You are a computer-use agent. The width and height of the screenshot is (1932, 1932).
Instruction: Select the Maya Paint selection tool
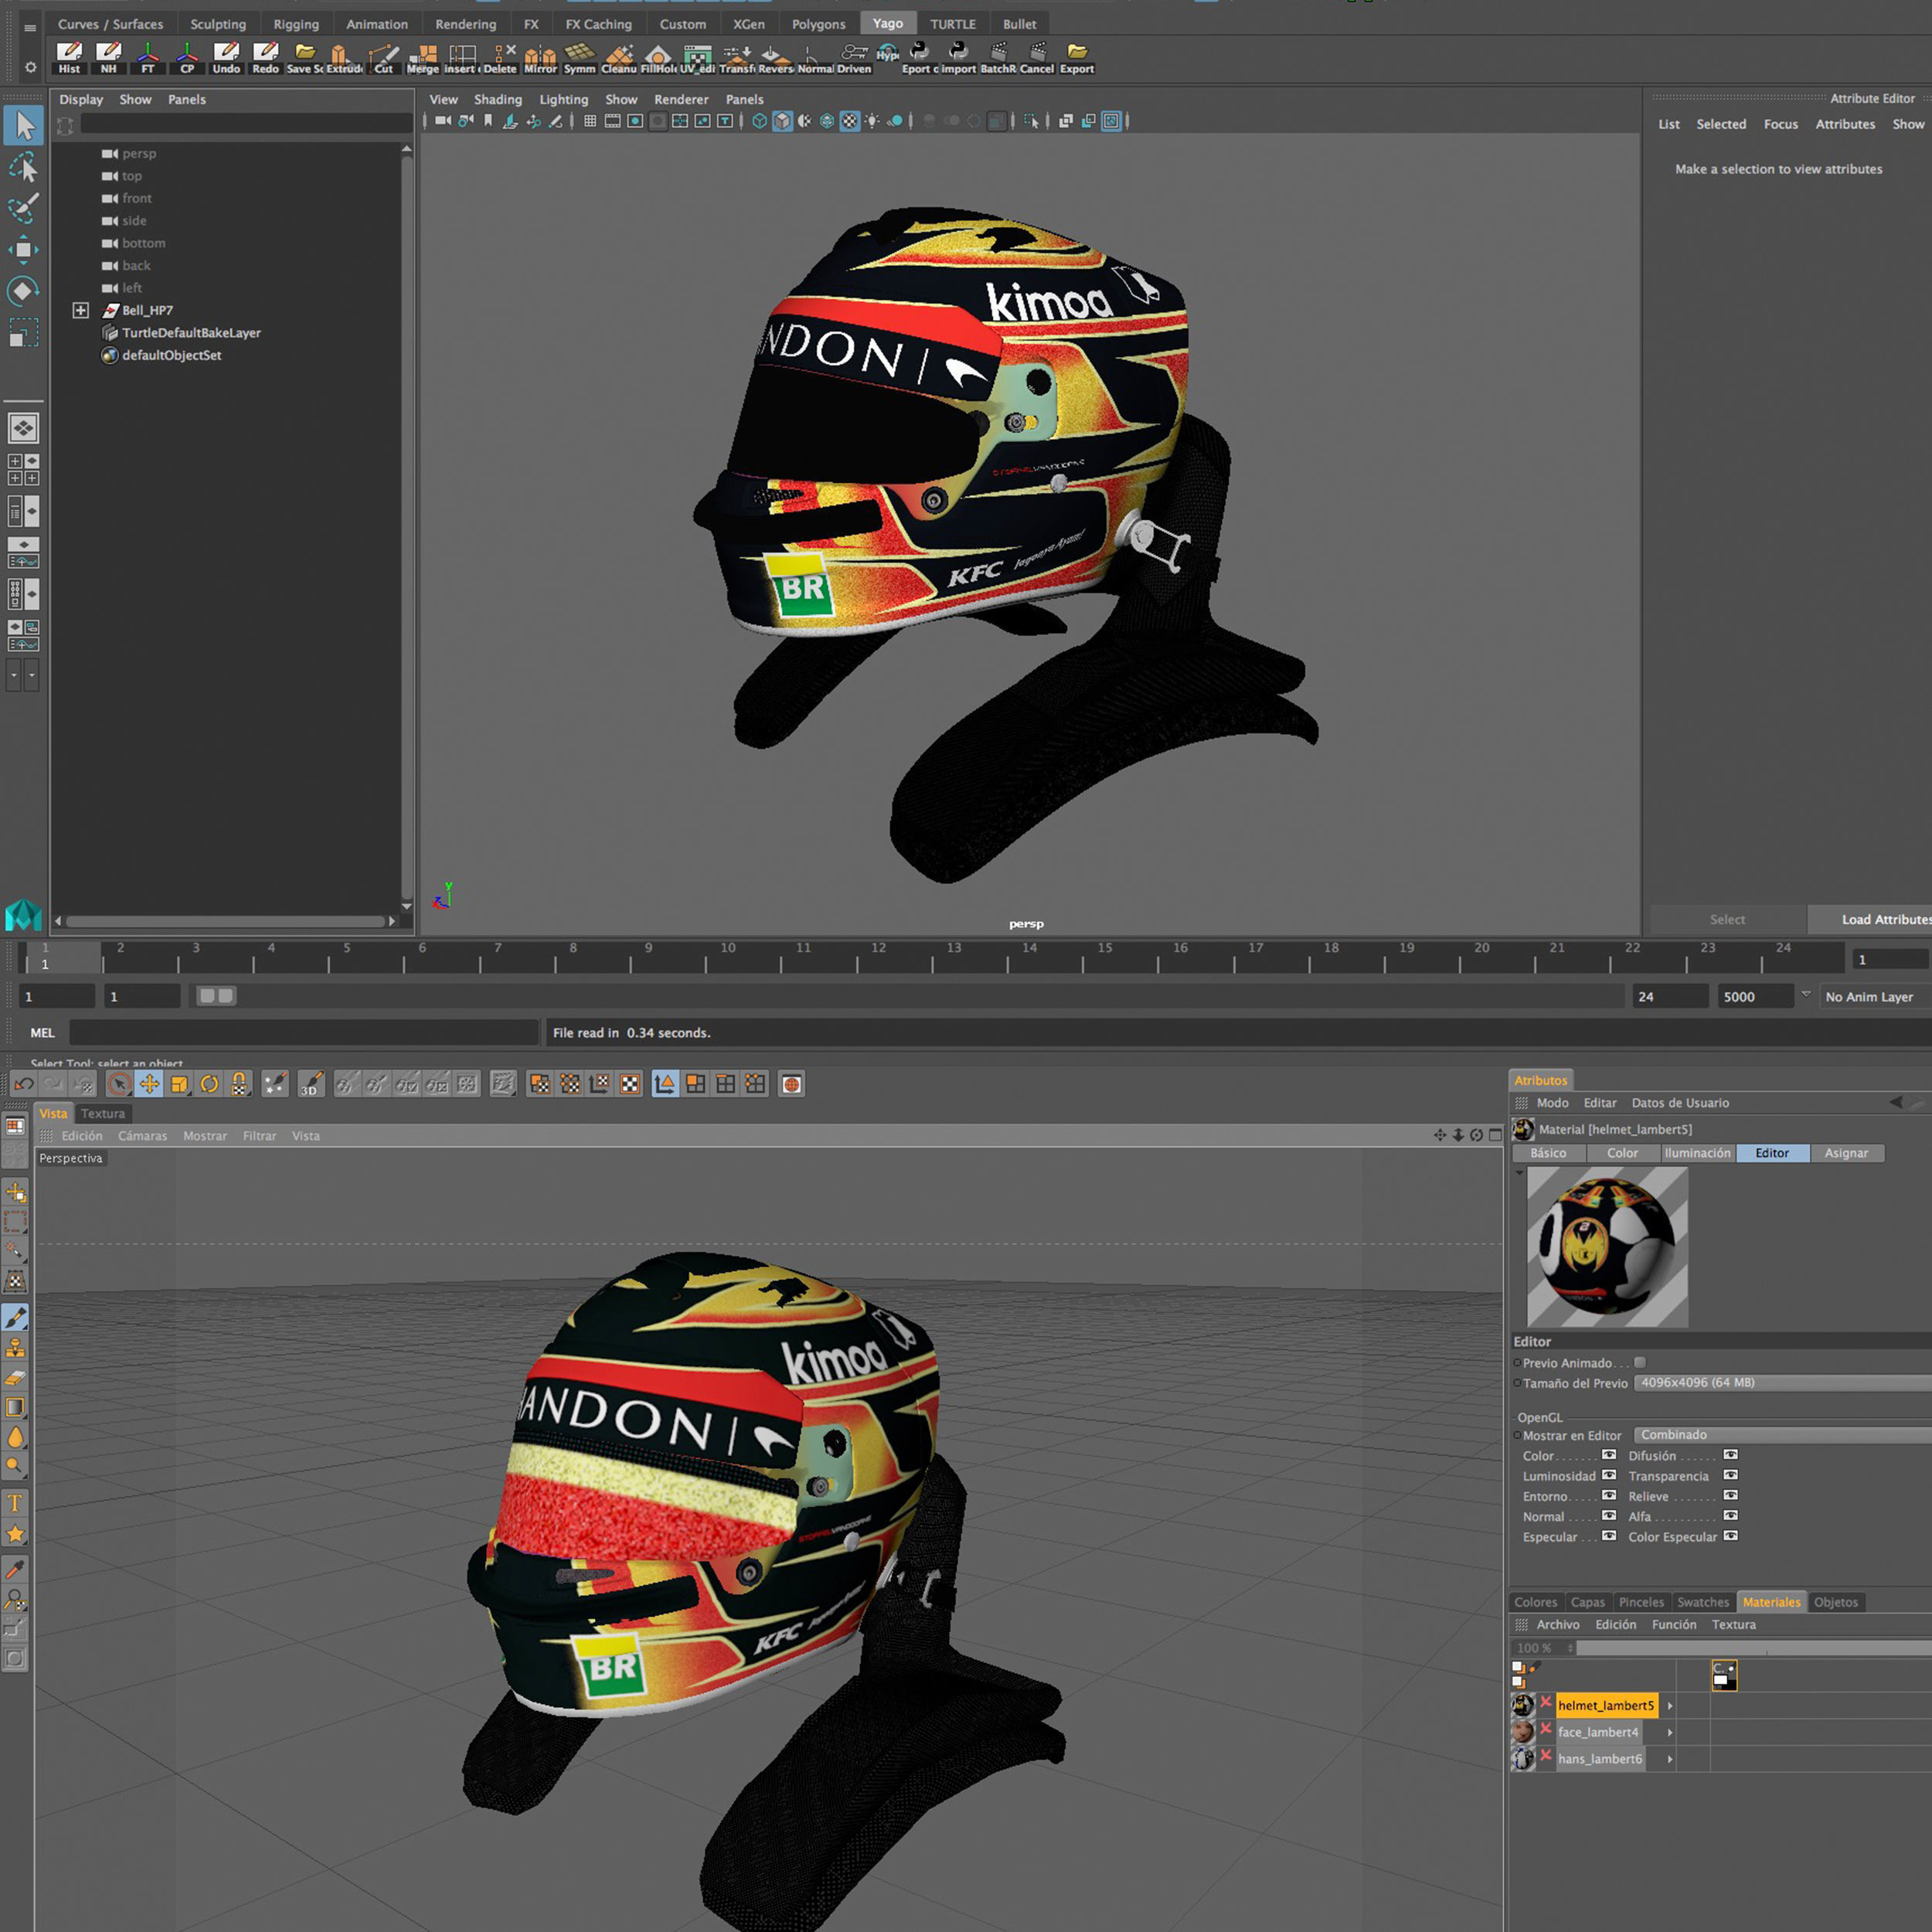(24, 208)
